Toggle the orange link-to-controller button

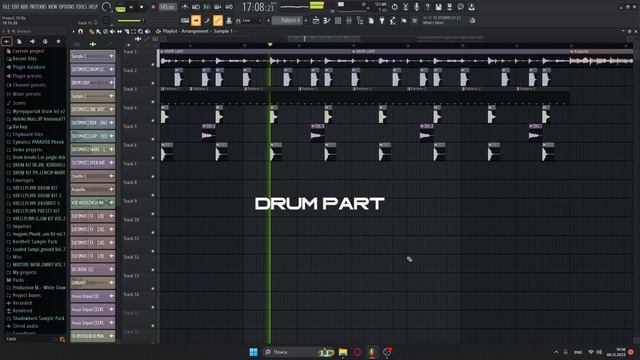[x=218, y=20]
